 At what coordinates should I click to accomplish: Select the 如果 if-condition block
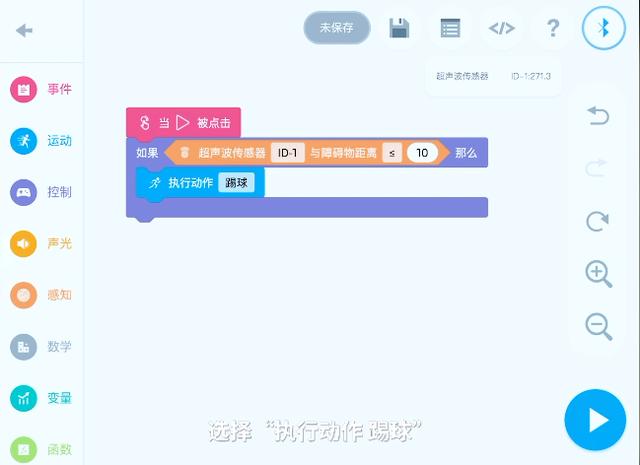click(x=147, y=153)
